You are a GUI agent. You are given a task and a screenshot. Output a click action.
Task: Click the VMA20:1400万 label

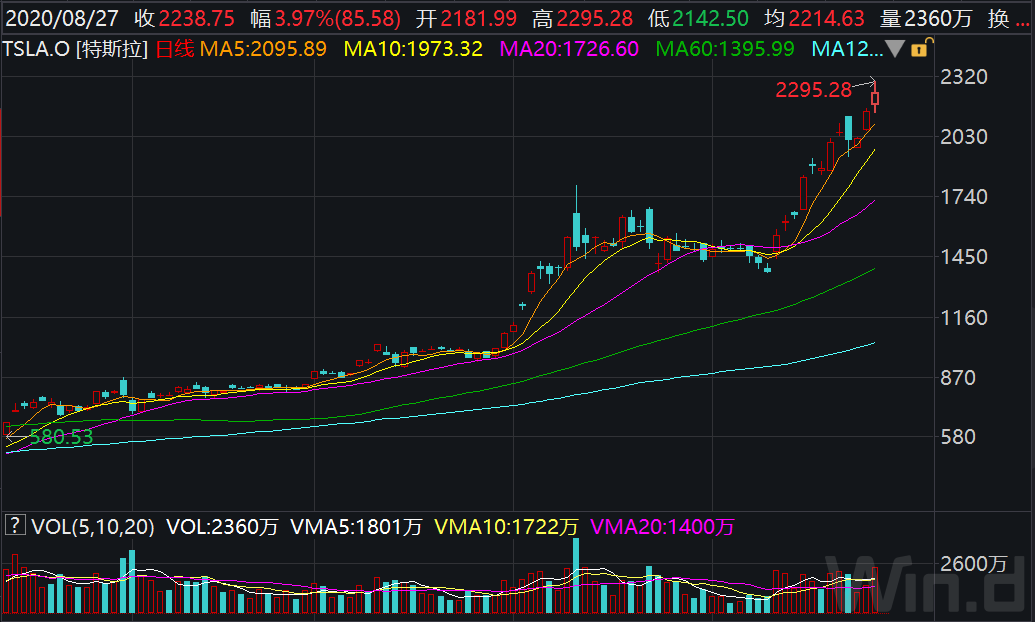662,526
